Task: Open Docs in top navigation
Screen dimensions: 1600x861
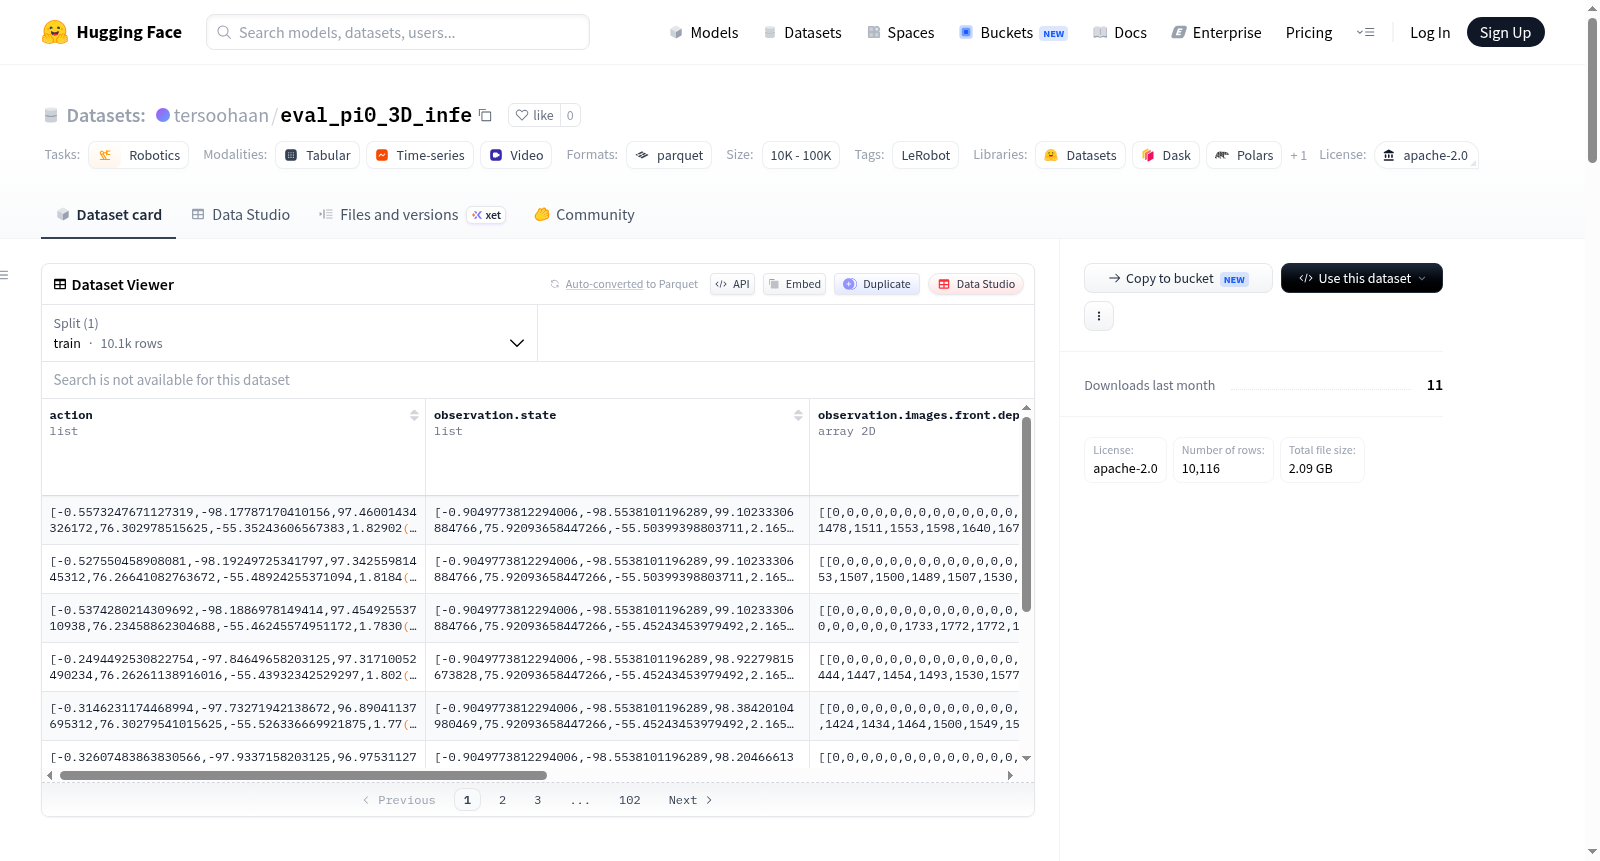Action: (1119, 32)
